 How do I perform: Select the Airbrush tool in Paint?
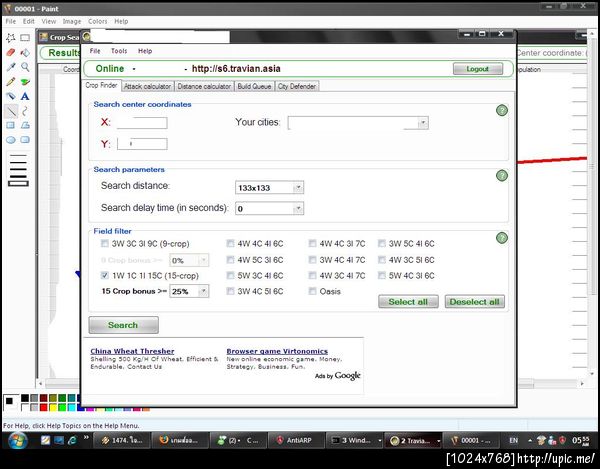[x=11, y=96]
